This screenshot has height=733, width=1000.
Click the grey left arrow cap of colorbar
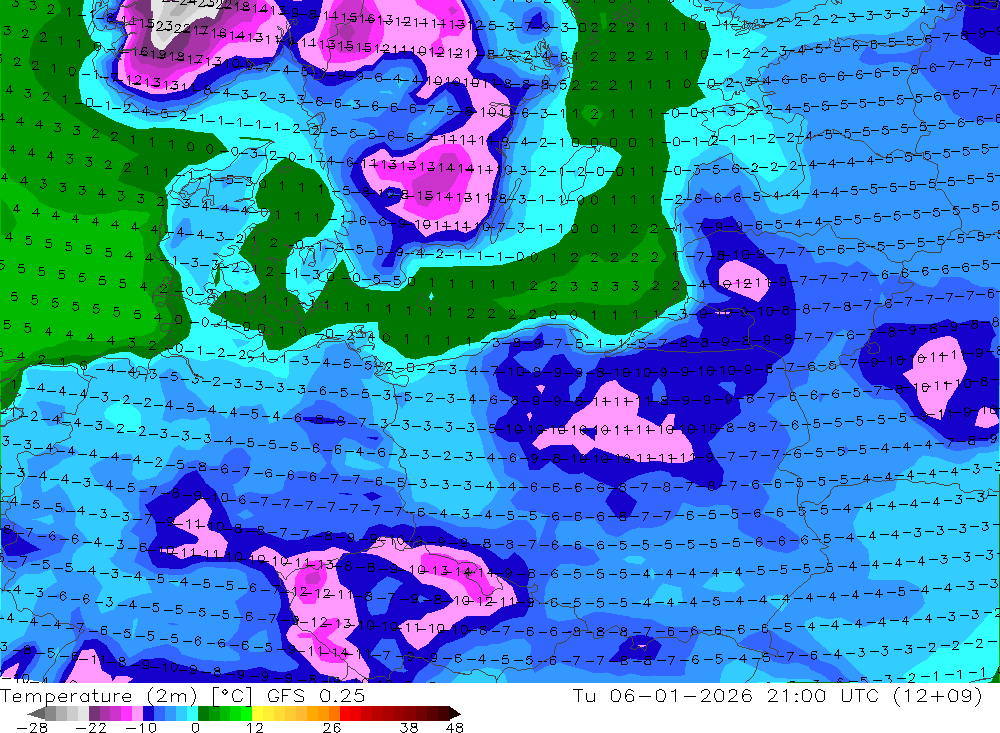tap(36, 713)
